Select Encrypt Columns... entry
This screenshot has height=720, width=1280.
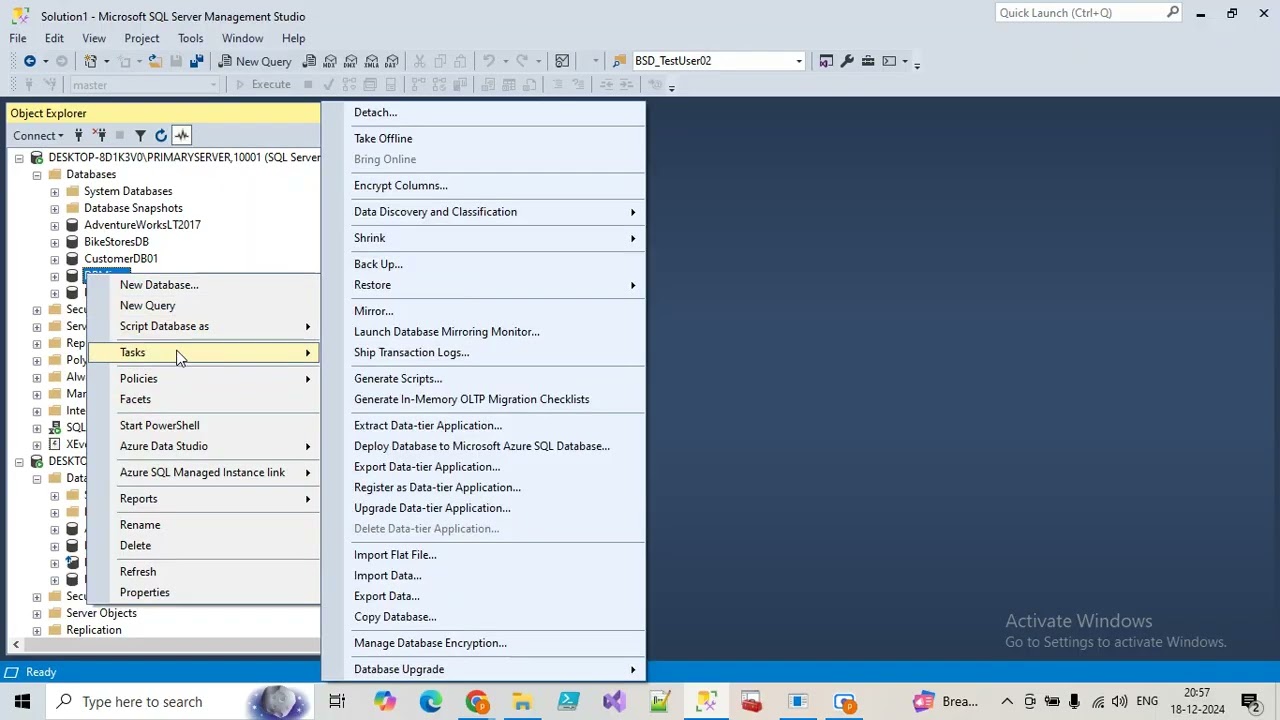(484, 185)
